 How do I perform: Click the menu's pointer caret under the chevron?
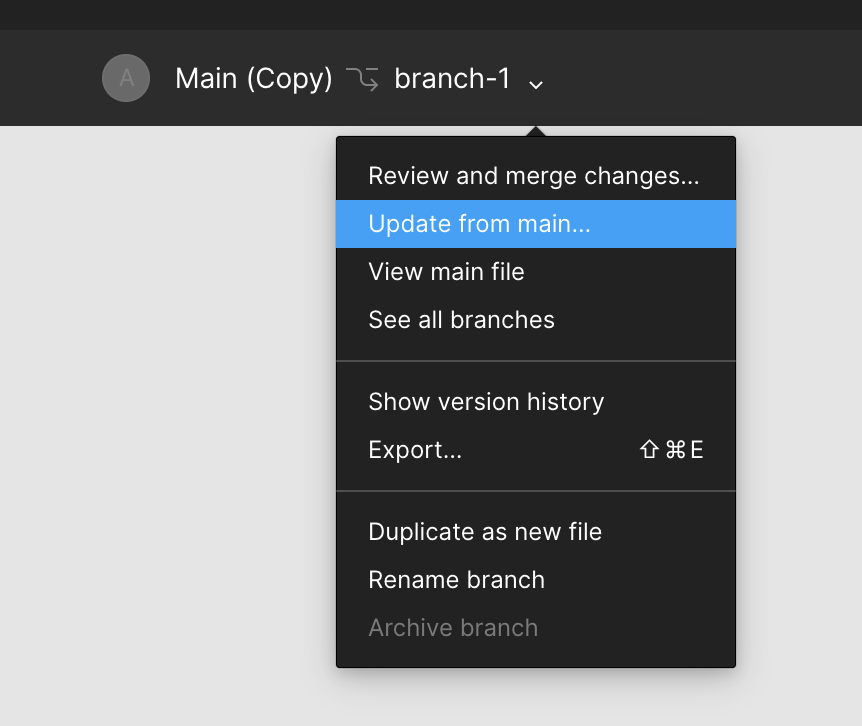coord(535,131)
